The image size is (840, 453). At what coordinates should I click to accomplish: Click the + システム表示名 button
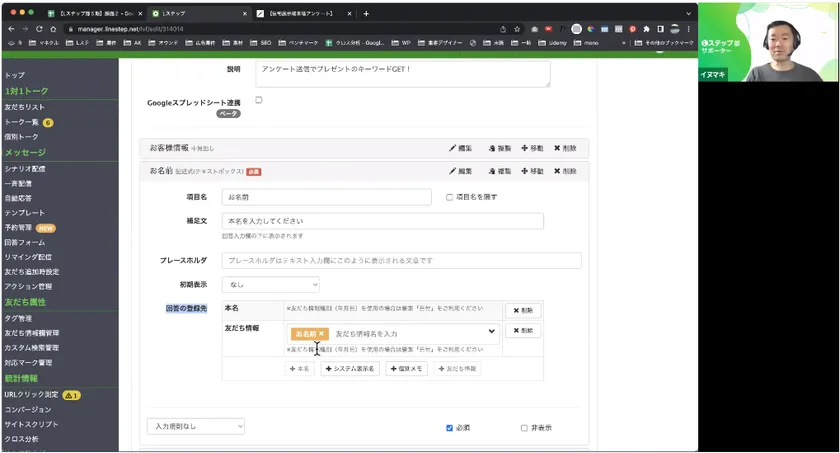pos(349,368)
